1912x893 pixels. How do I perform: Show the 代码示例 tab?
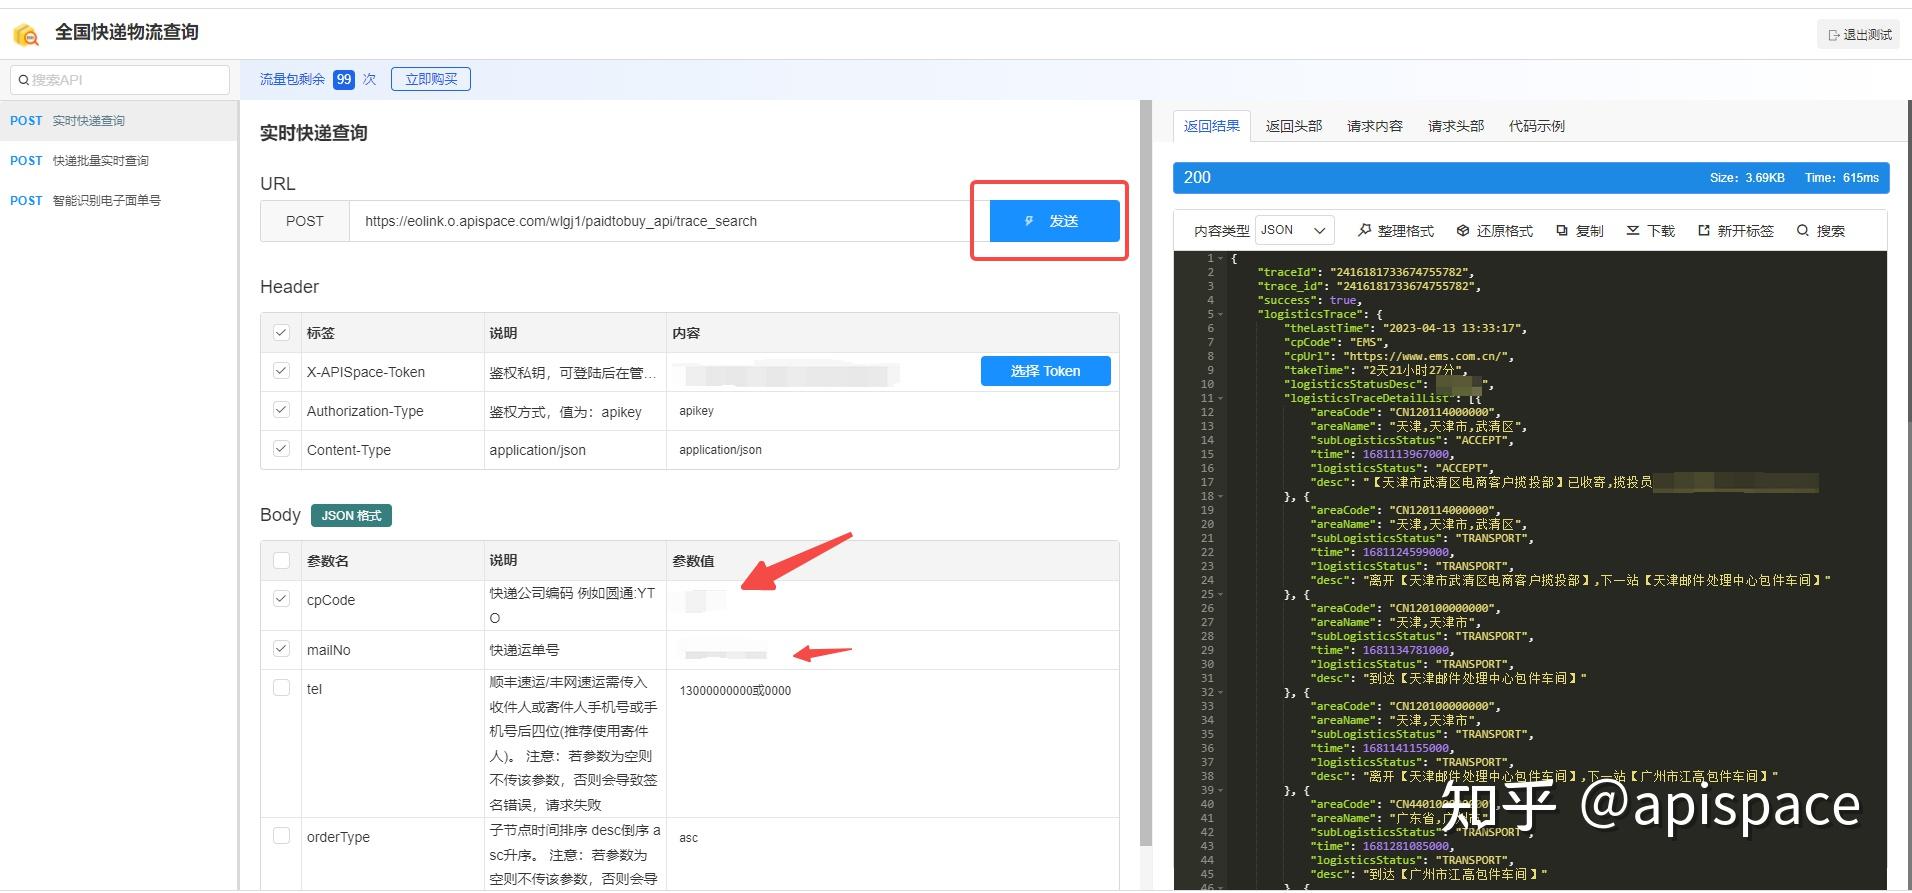point(1537,126)
